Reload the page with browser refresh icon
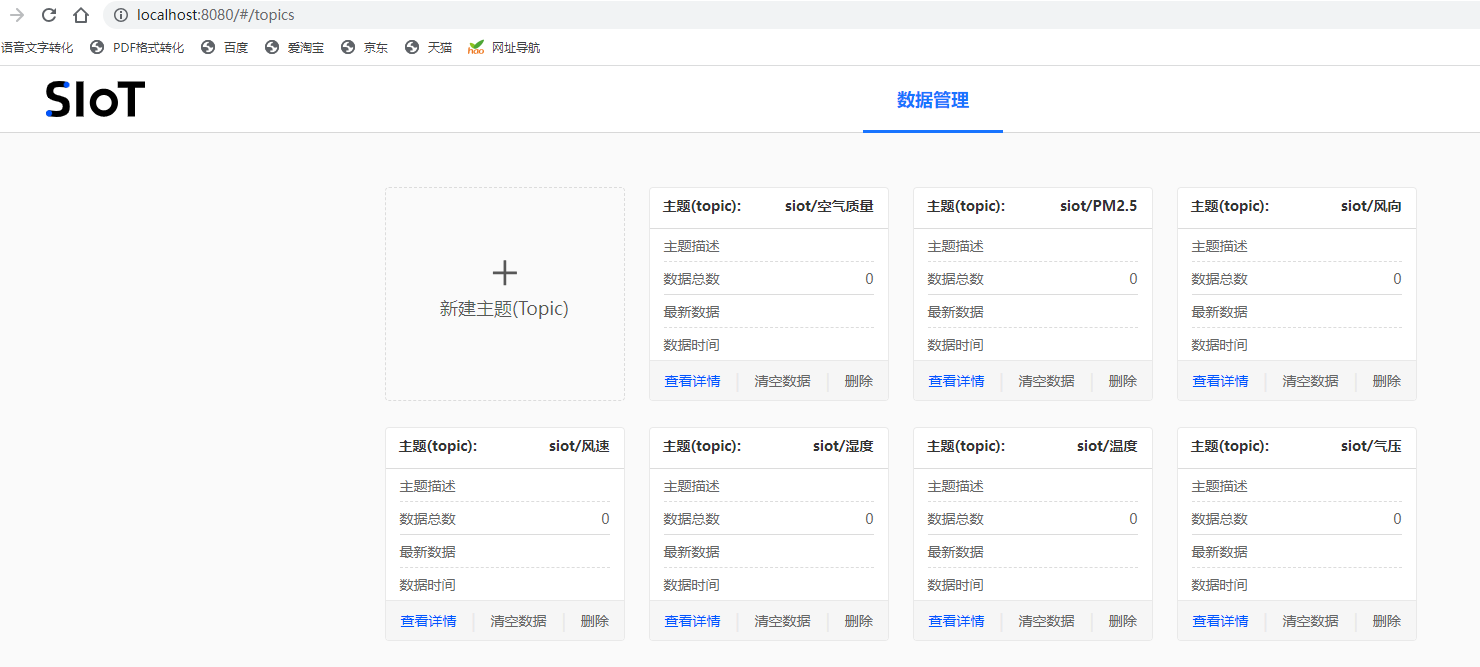 49,15
